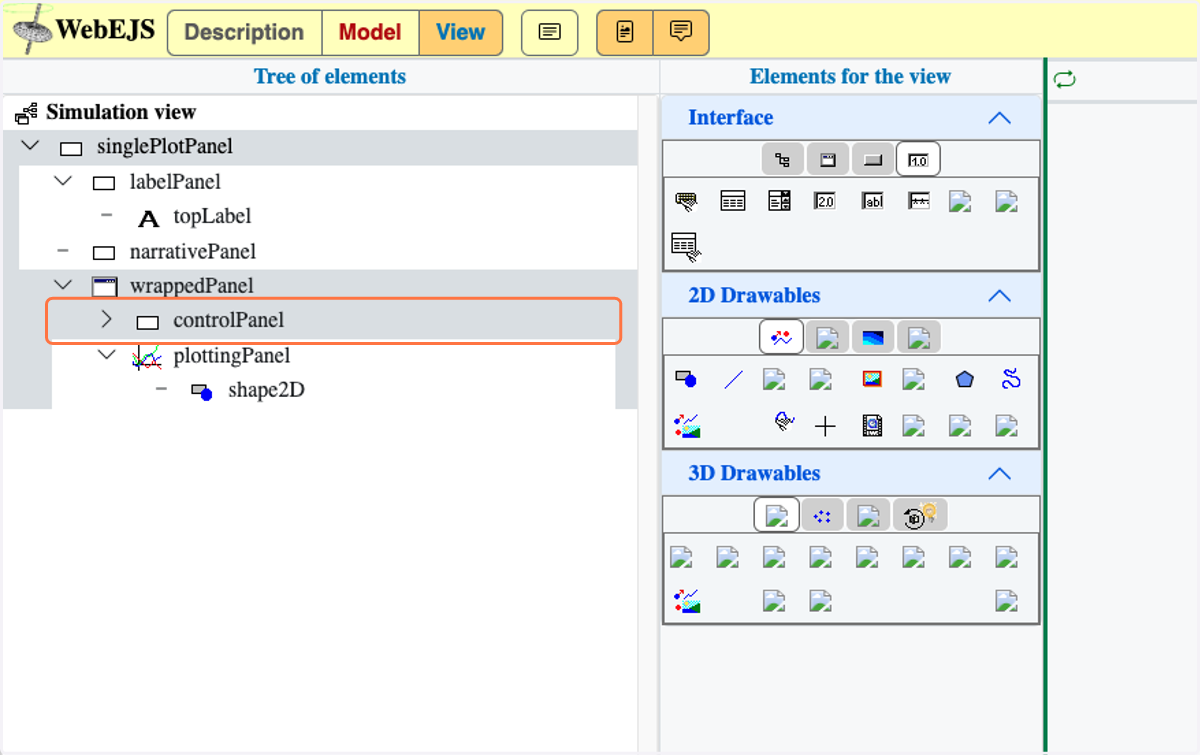This screenshot has width=1200, height=755.
Task: Select the wrappedPanel element
Action: coord(192,286)
